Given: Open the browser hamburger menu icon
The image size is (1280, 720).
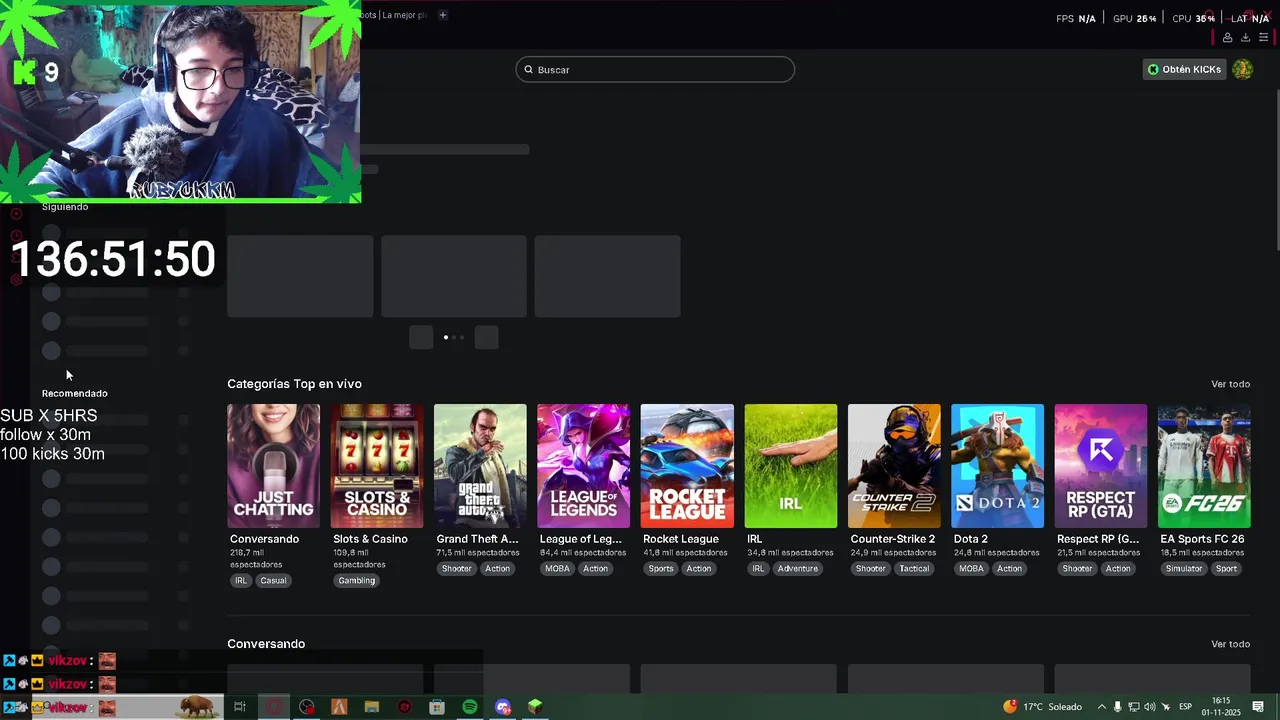Looking at the screenshot, I should [x=1263, y=38].
